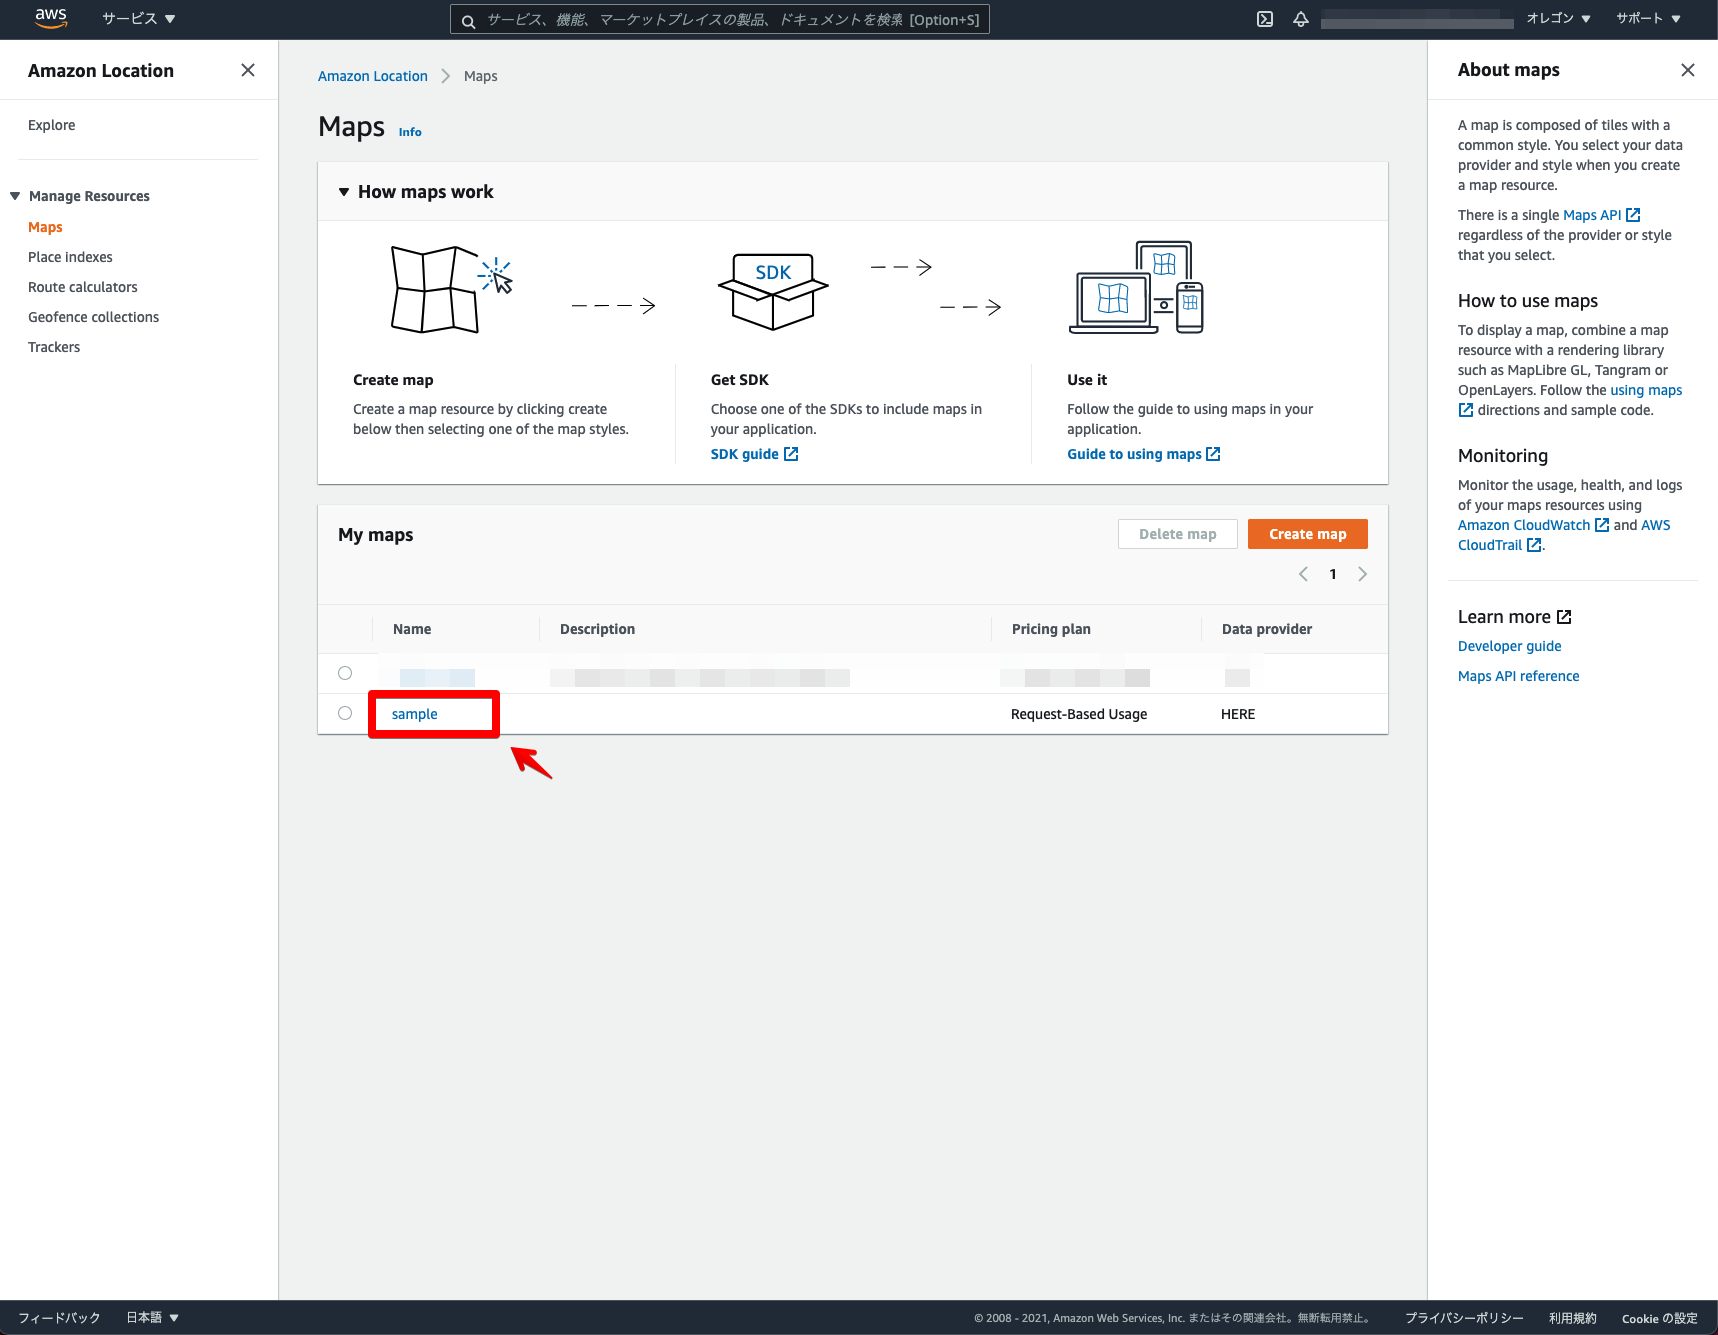Click the AWS logo to go home
This screenshot has height=1335, width=1718.
pyautogui.click(x=49, y=18)
